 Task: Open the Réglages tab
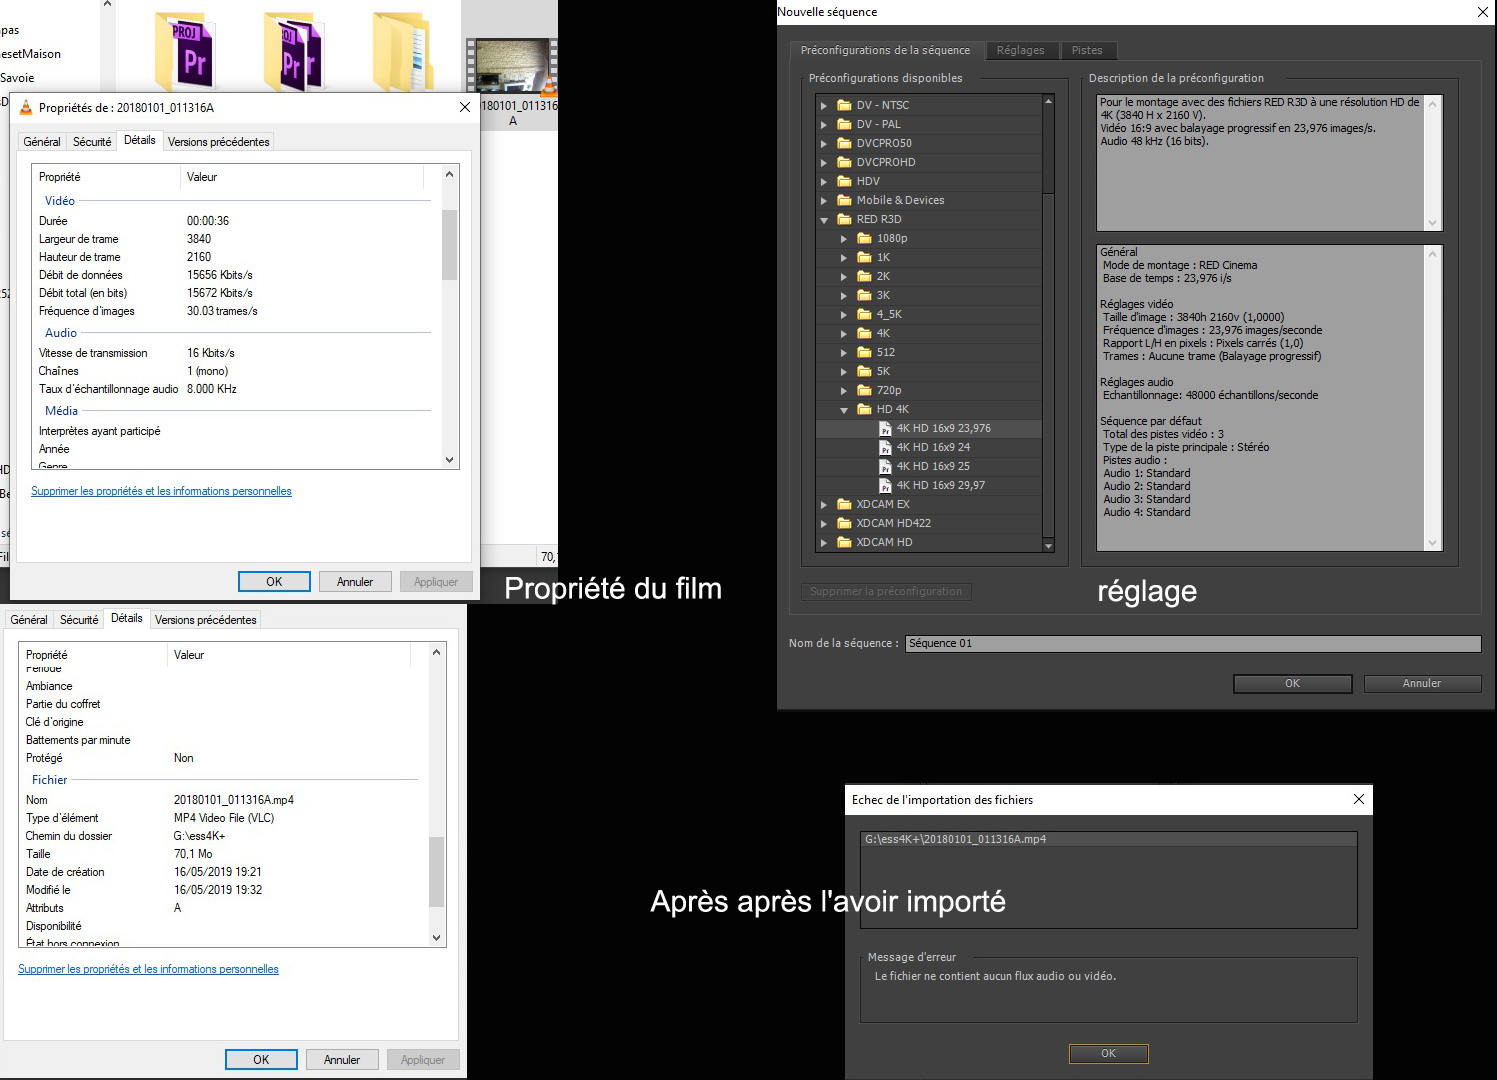(x=1020, y=50)
